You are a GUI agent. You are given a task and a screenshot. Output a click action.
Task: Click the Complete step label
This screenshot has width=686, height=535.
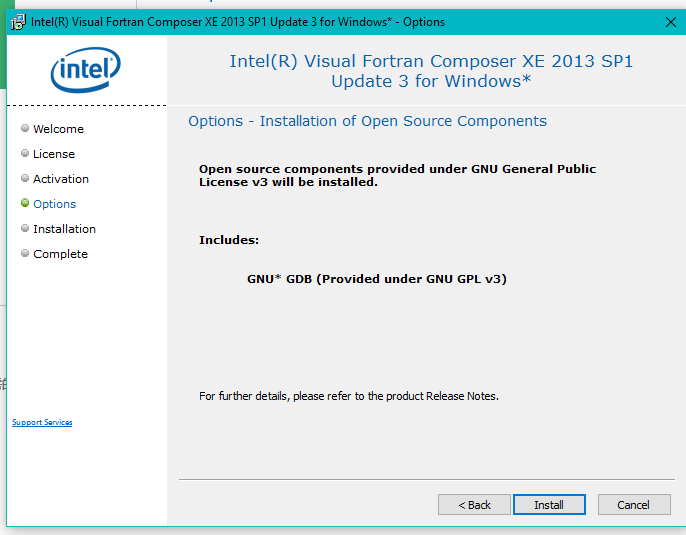pyautogui.click(x=60, y=254)
